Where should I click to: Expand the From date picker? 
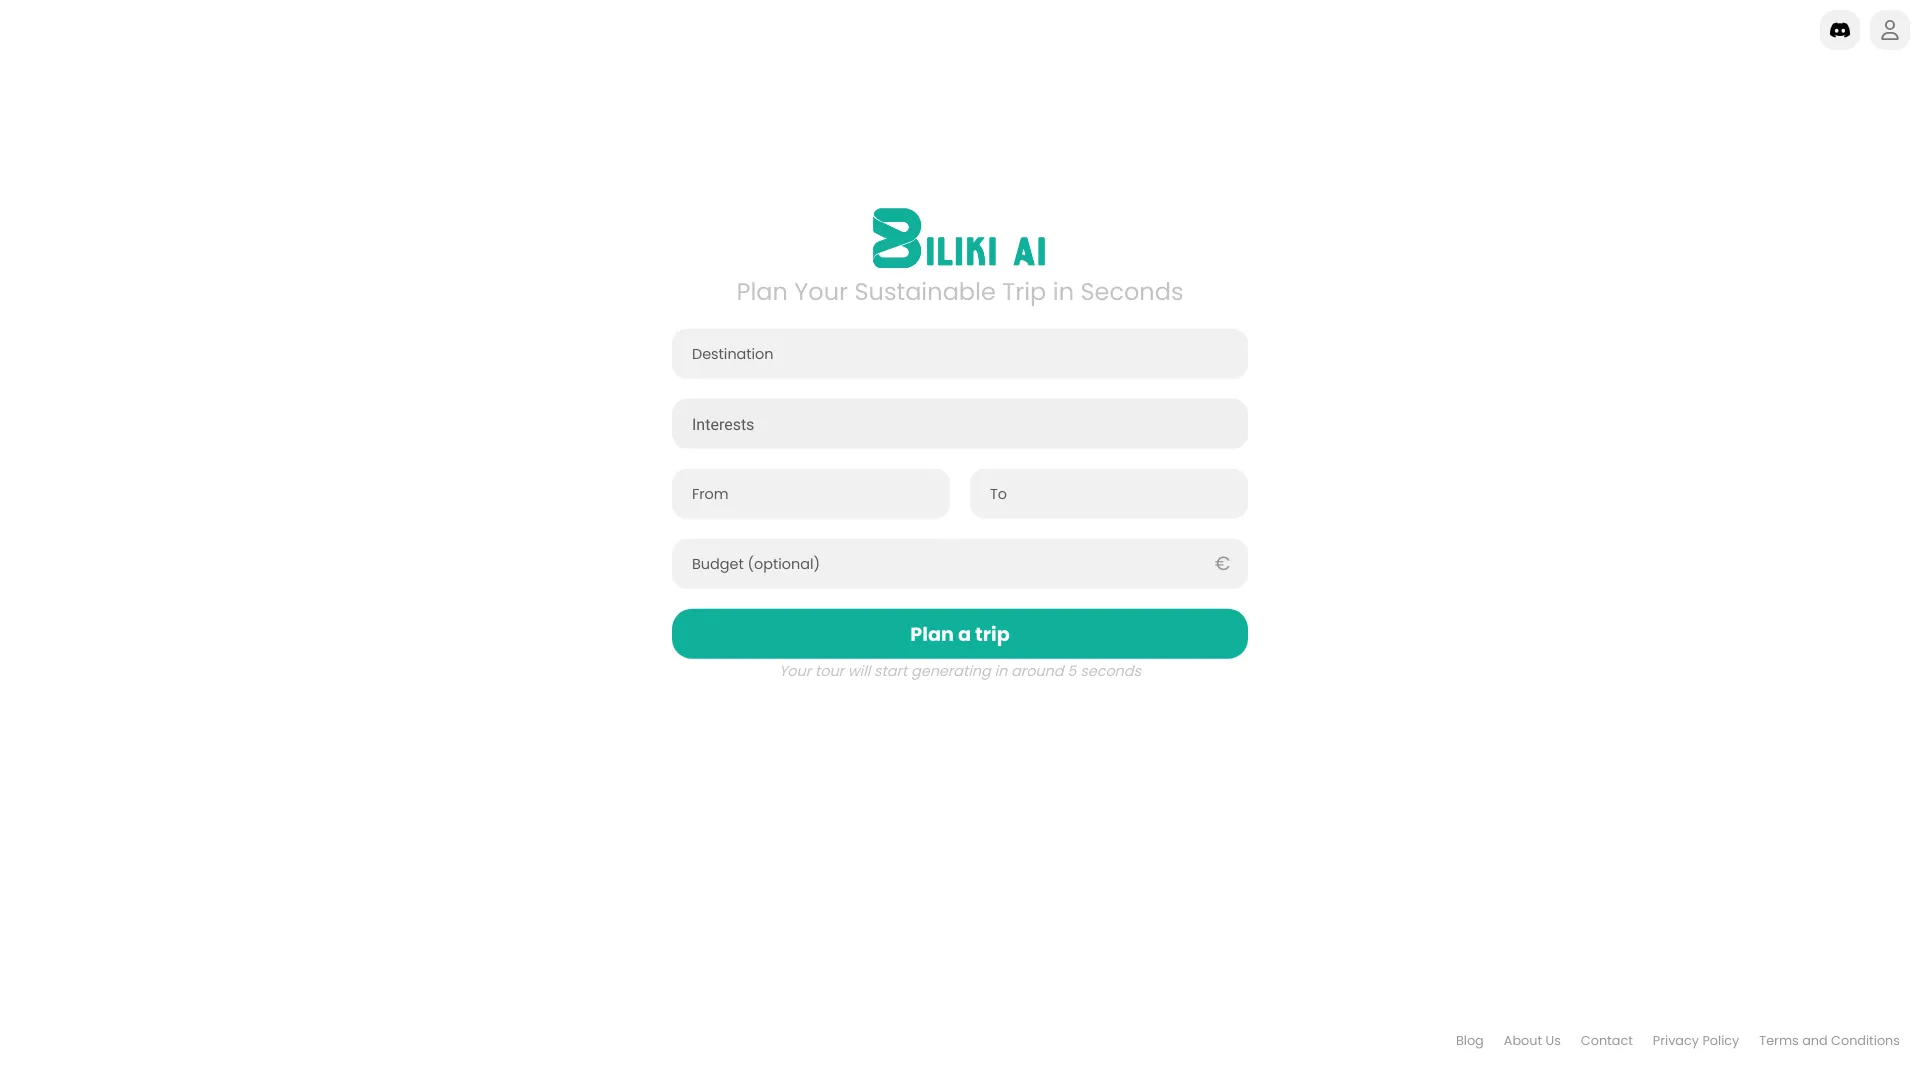coord(811,493)
